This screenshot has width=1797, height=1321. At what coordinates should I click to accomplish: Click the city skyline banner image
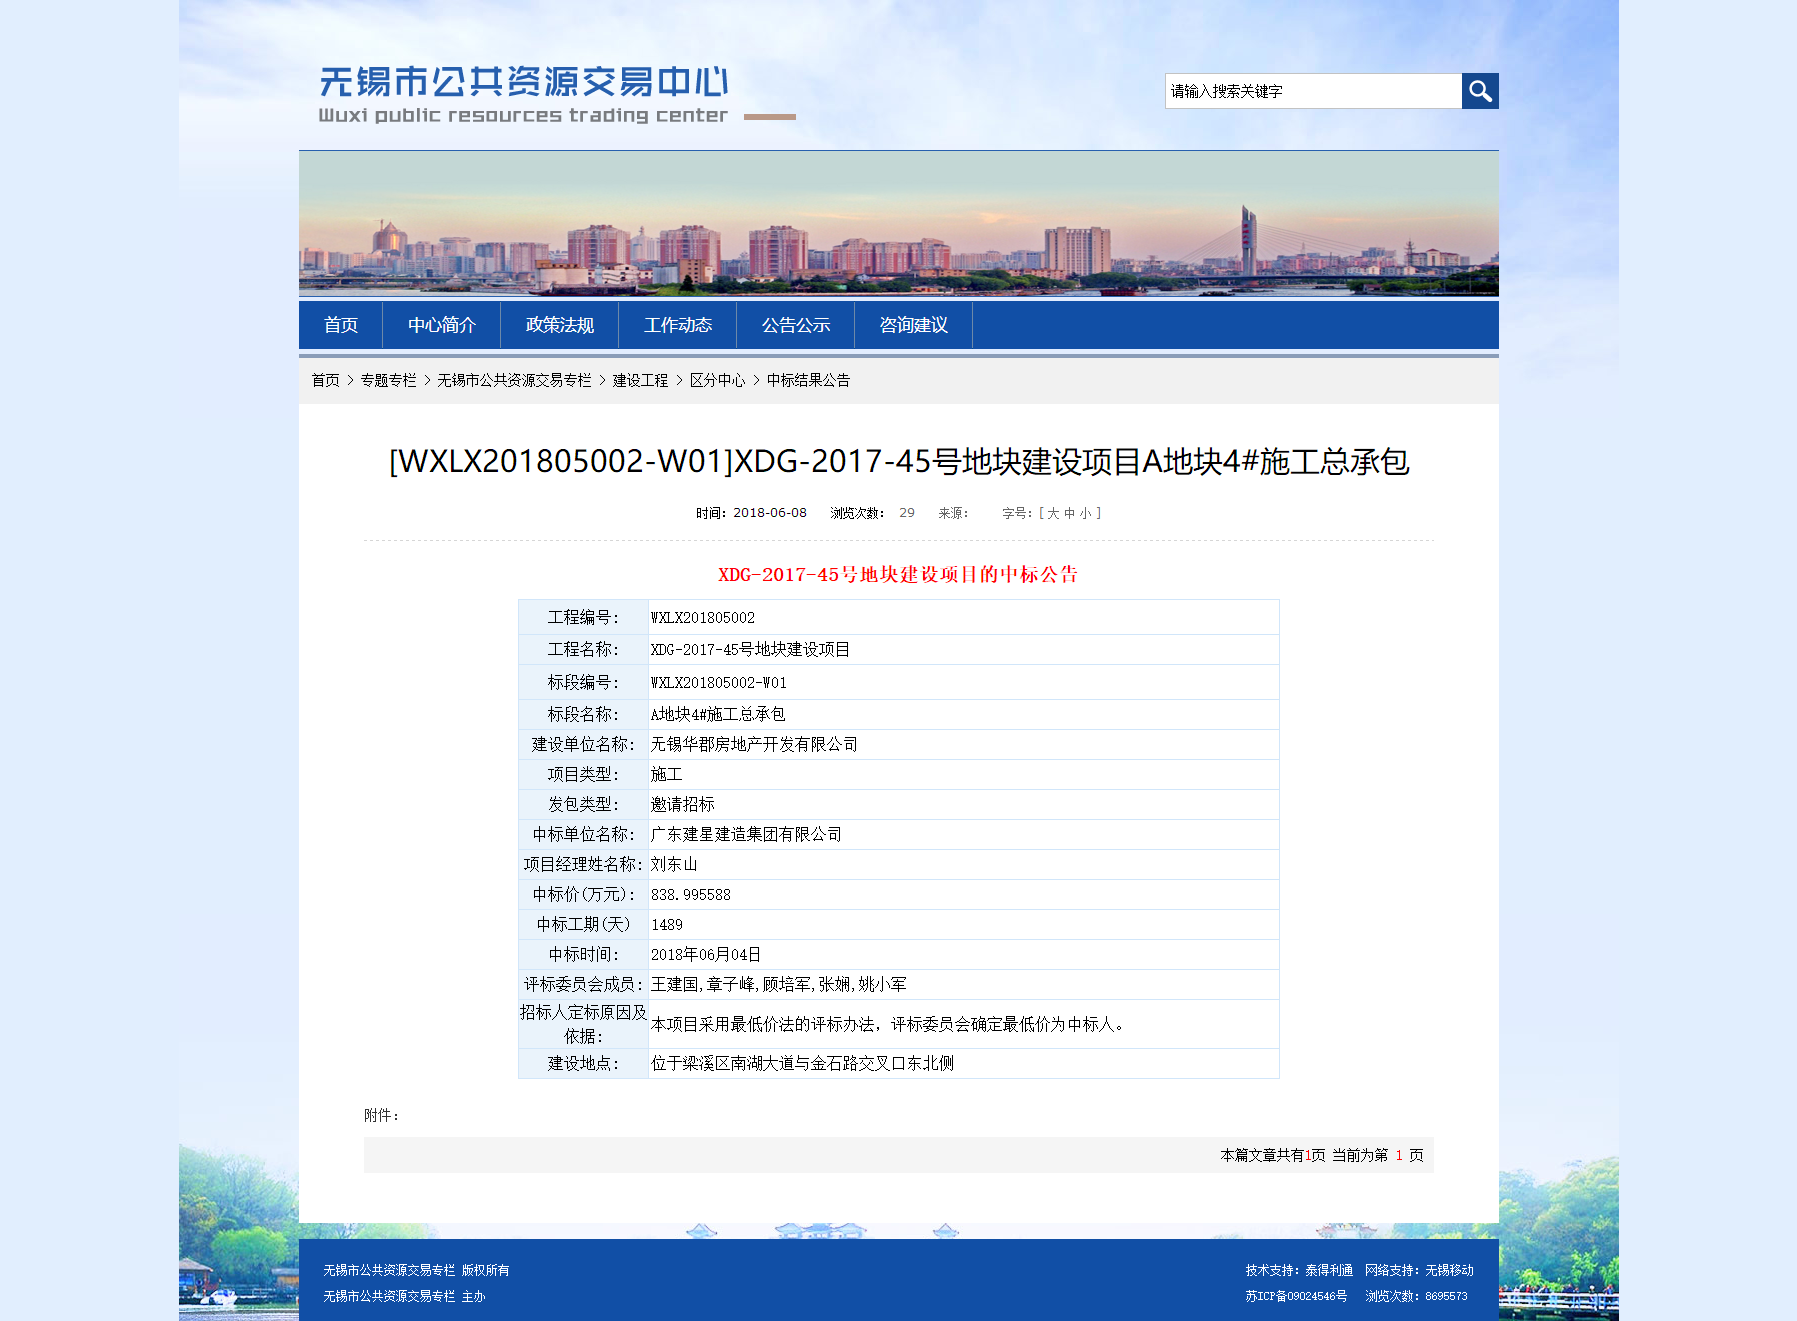(898, 224)
